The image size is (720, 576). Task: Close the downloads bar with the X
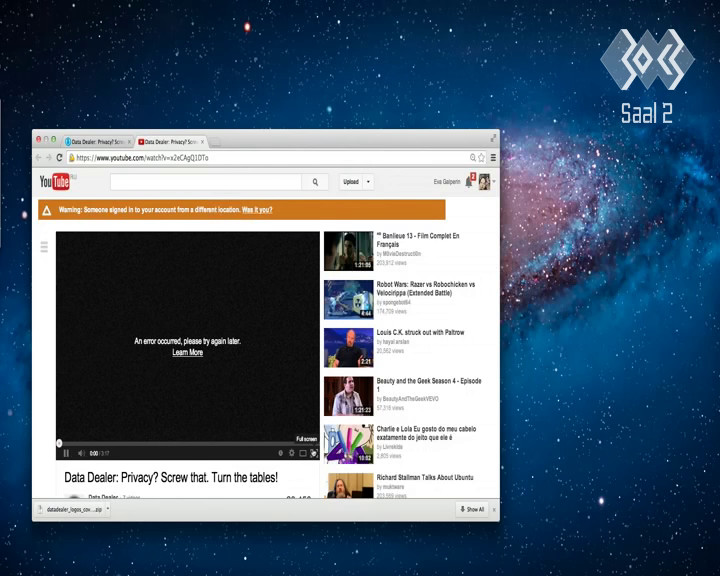[x=494, y=509]
